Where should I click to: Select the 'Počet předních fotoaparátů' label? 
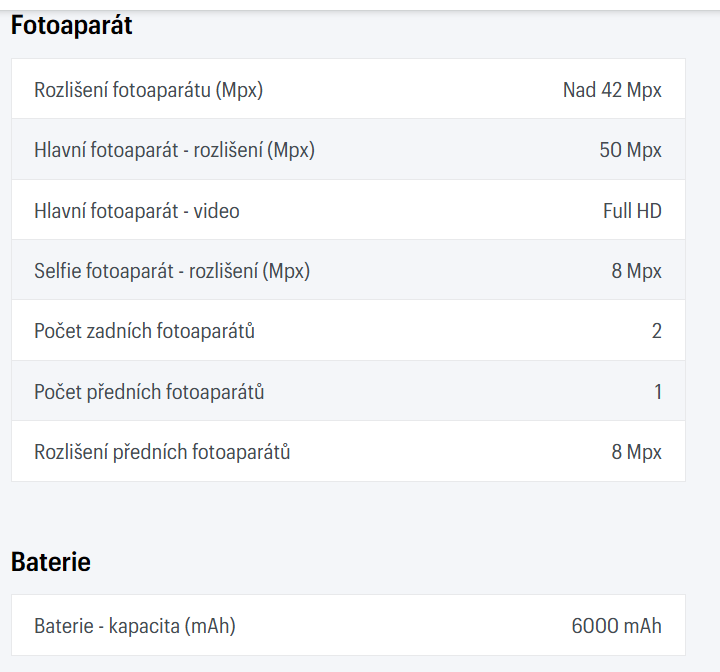(x=149, y=392)
